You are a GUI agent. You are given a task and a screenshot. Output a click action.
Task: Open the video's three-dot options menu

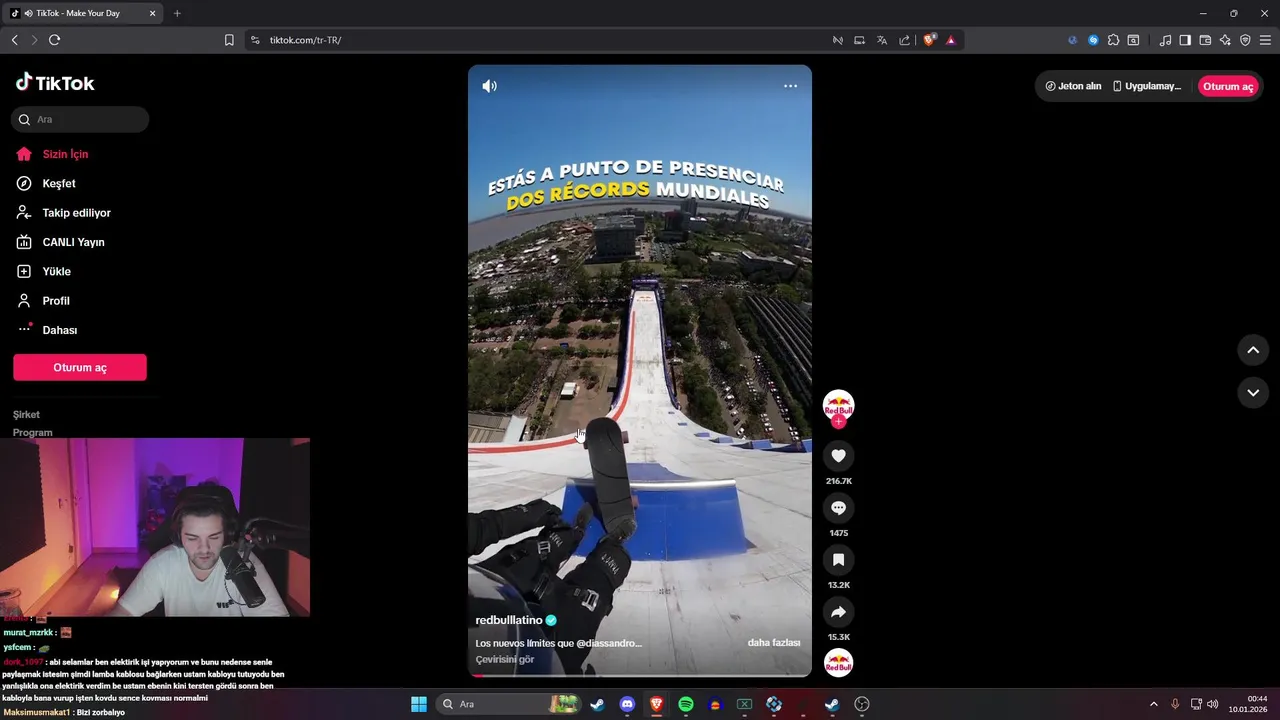(790, 86)
